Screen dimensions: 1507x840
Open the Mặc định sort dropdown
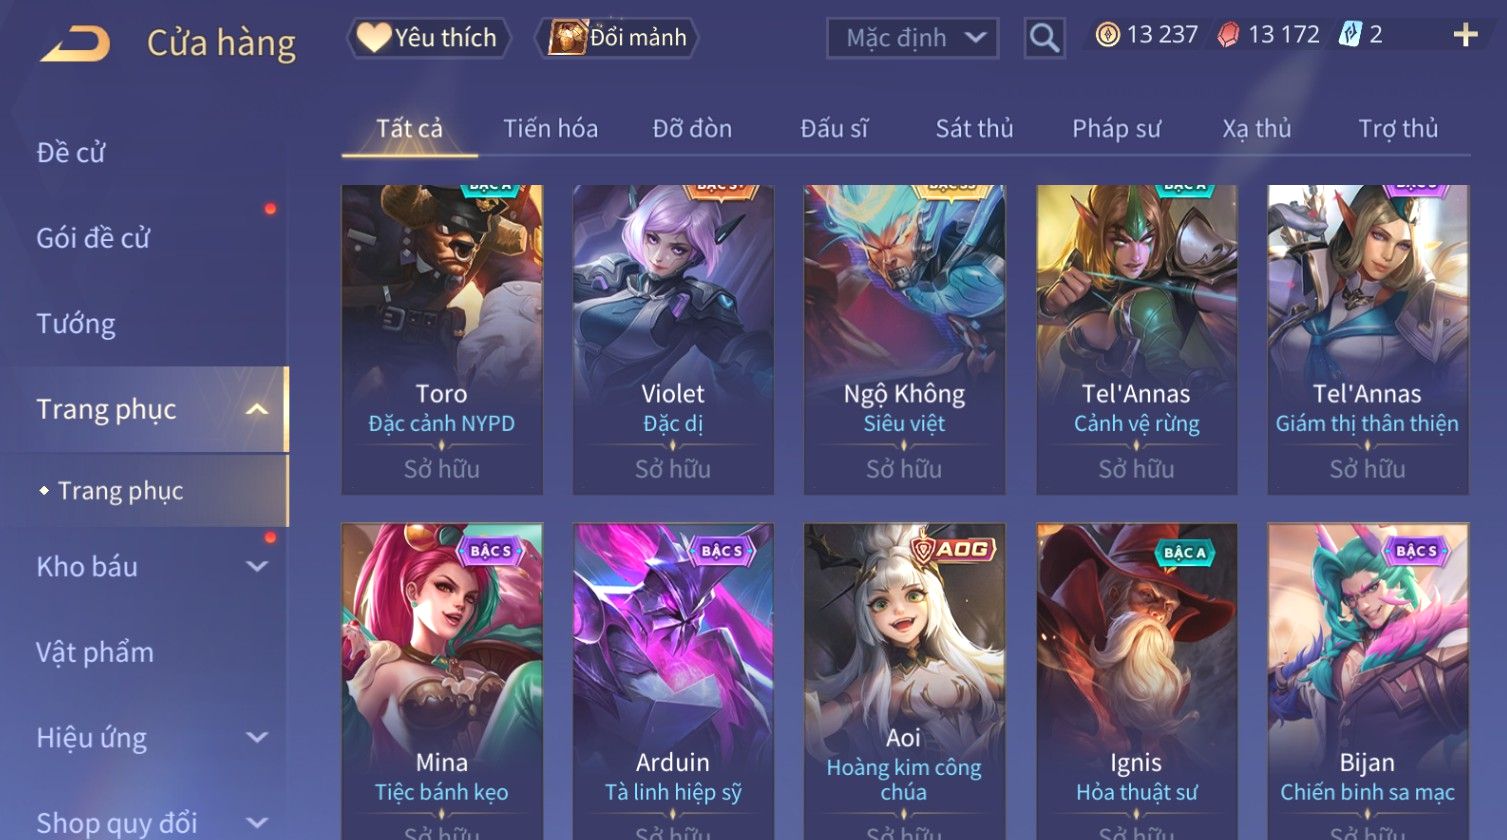pyautogui.click(x=912, y=38)
